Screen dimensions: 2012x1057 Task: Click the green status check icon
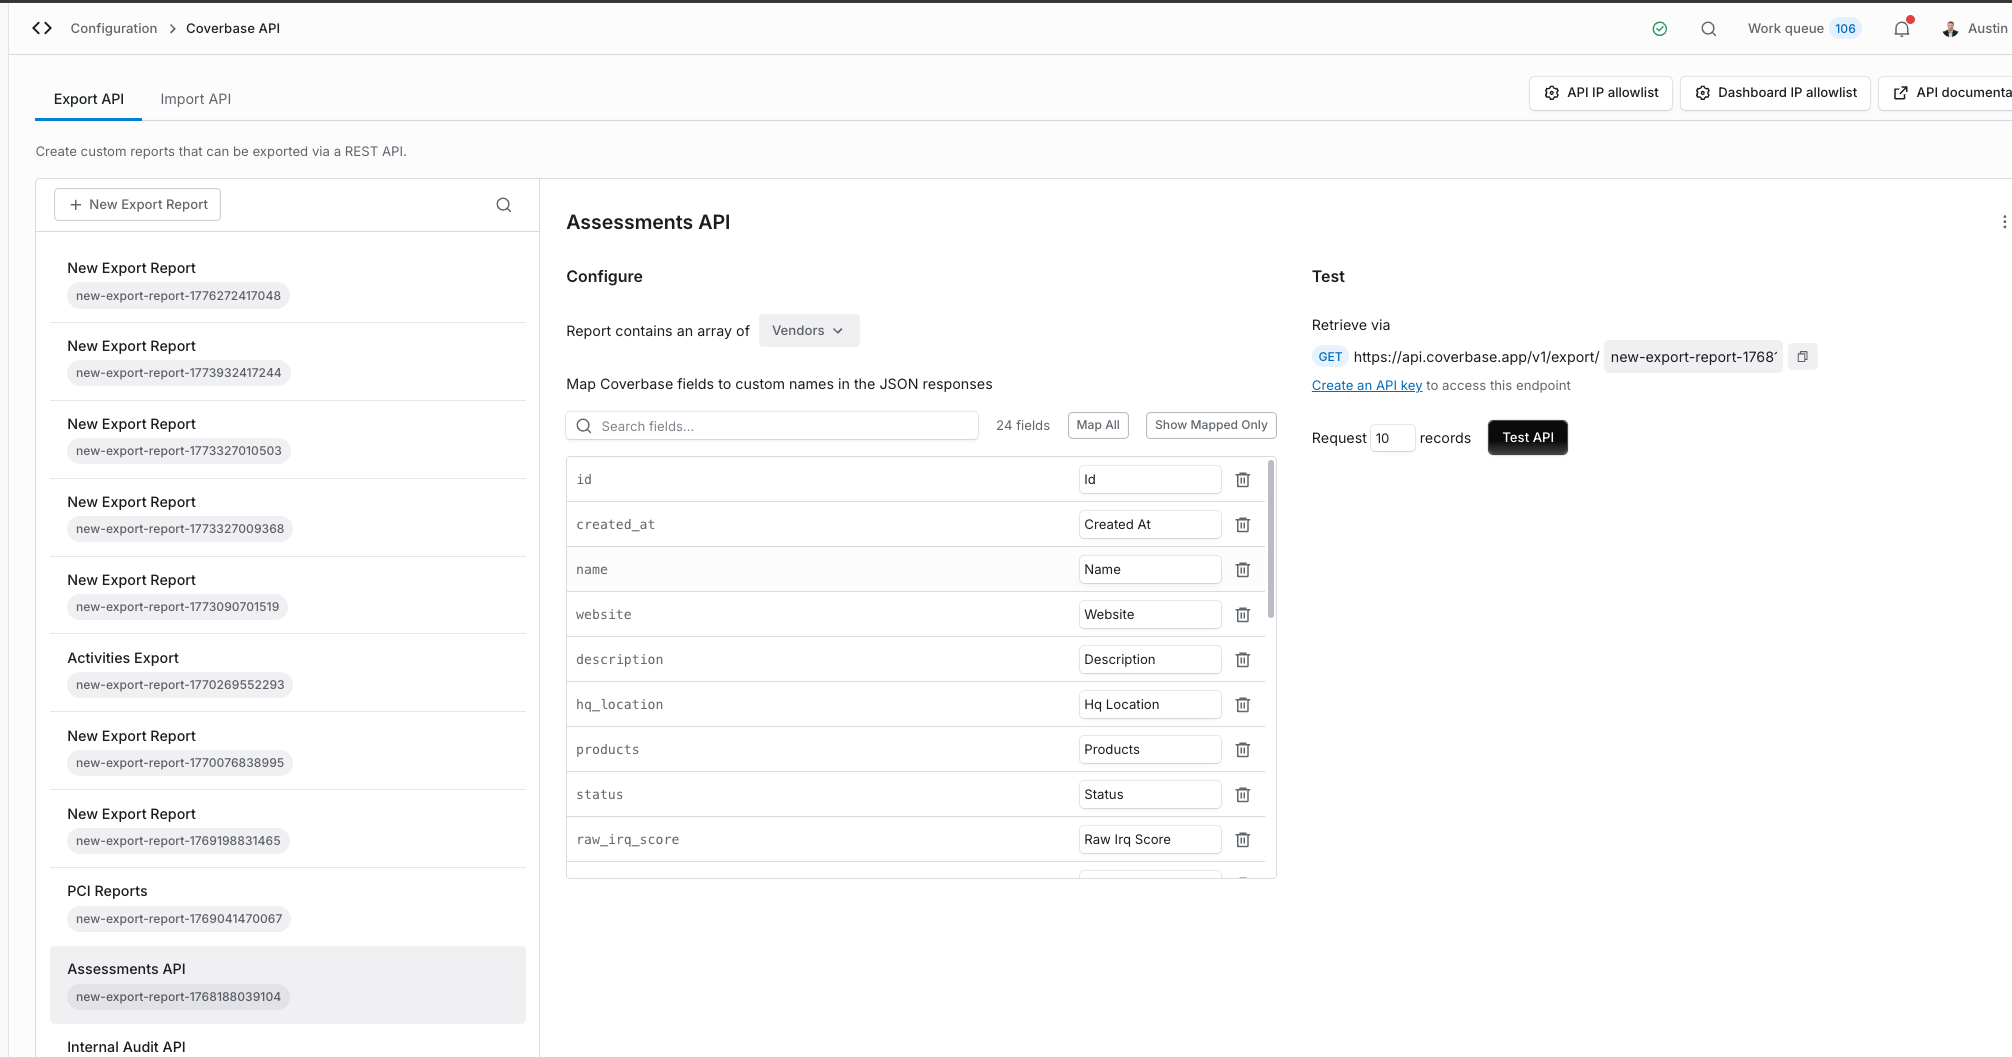1660,29
